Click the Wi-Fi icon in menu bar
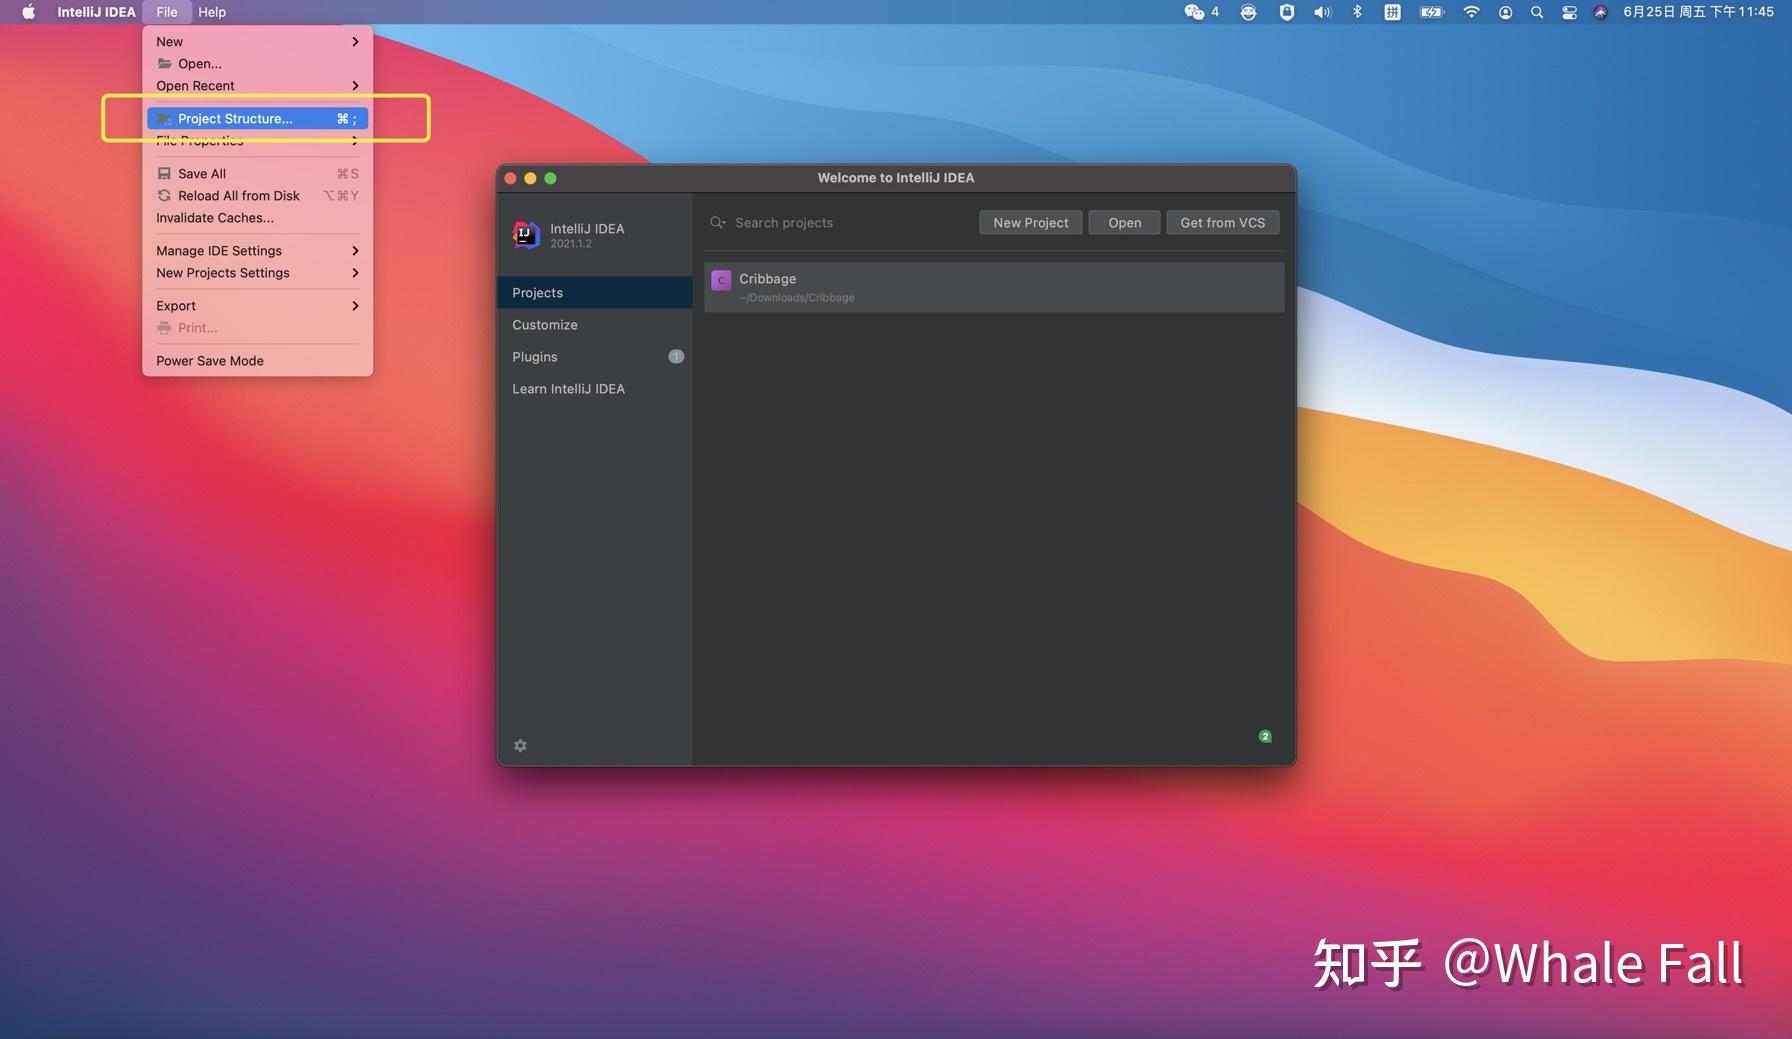This screenshot has height=1039, width=1792. (x=1471, y=12)
